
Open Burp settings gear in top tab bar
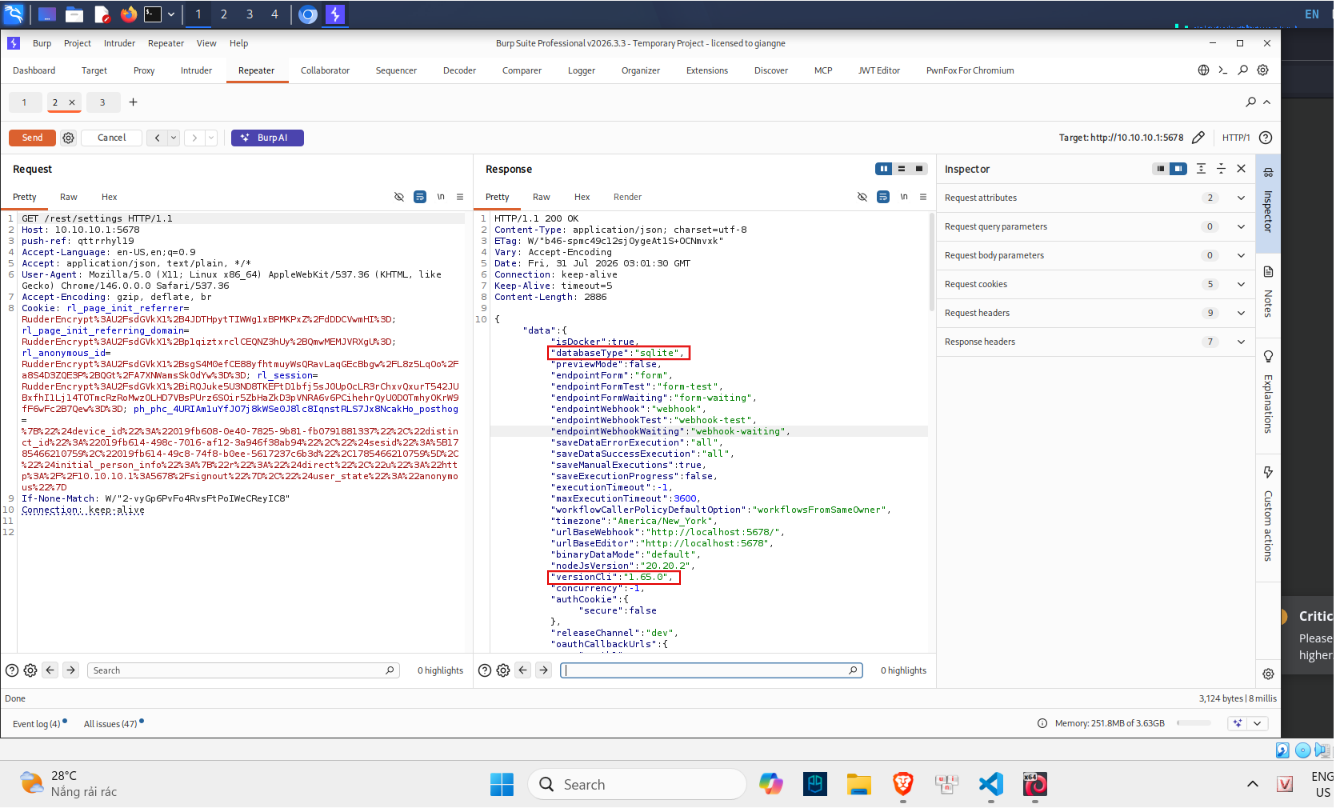(x=1263, y=71)
